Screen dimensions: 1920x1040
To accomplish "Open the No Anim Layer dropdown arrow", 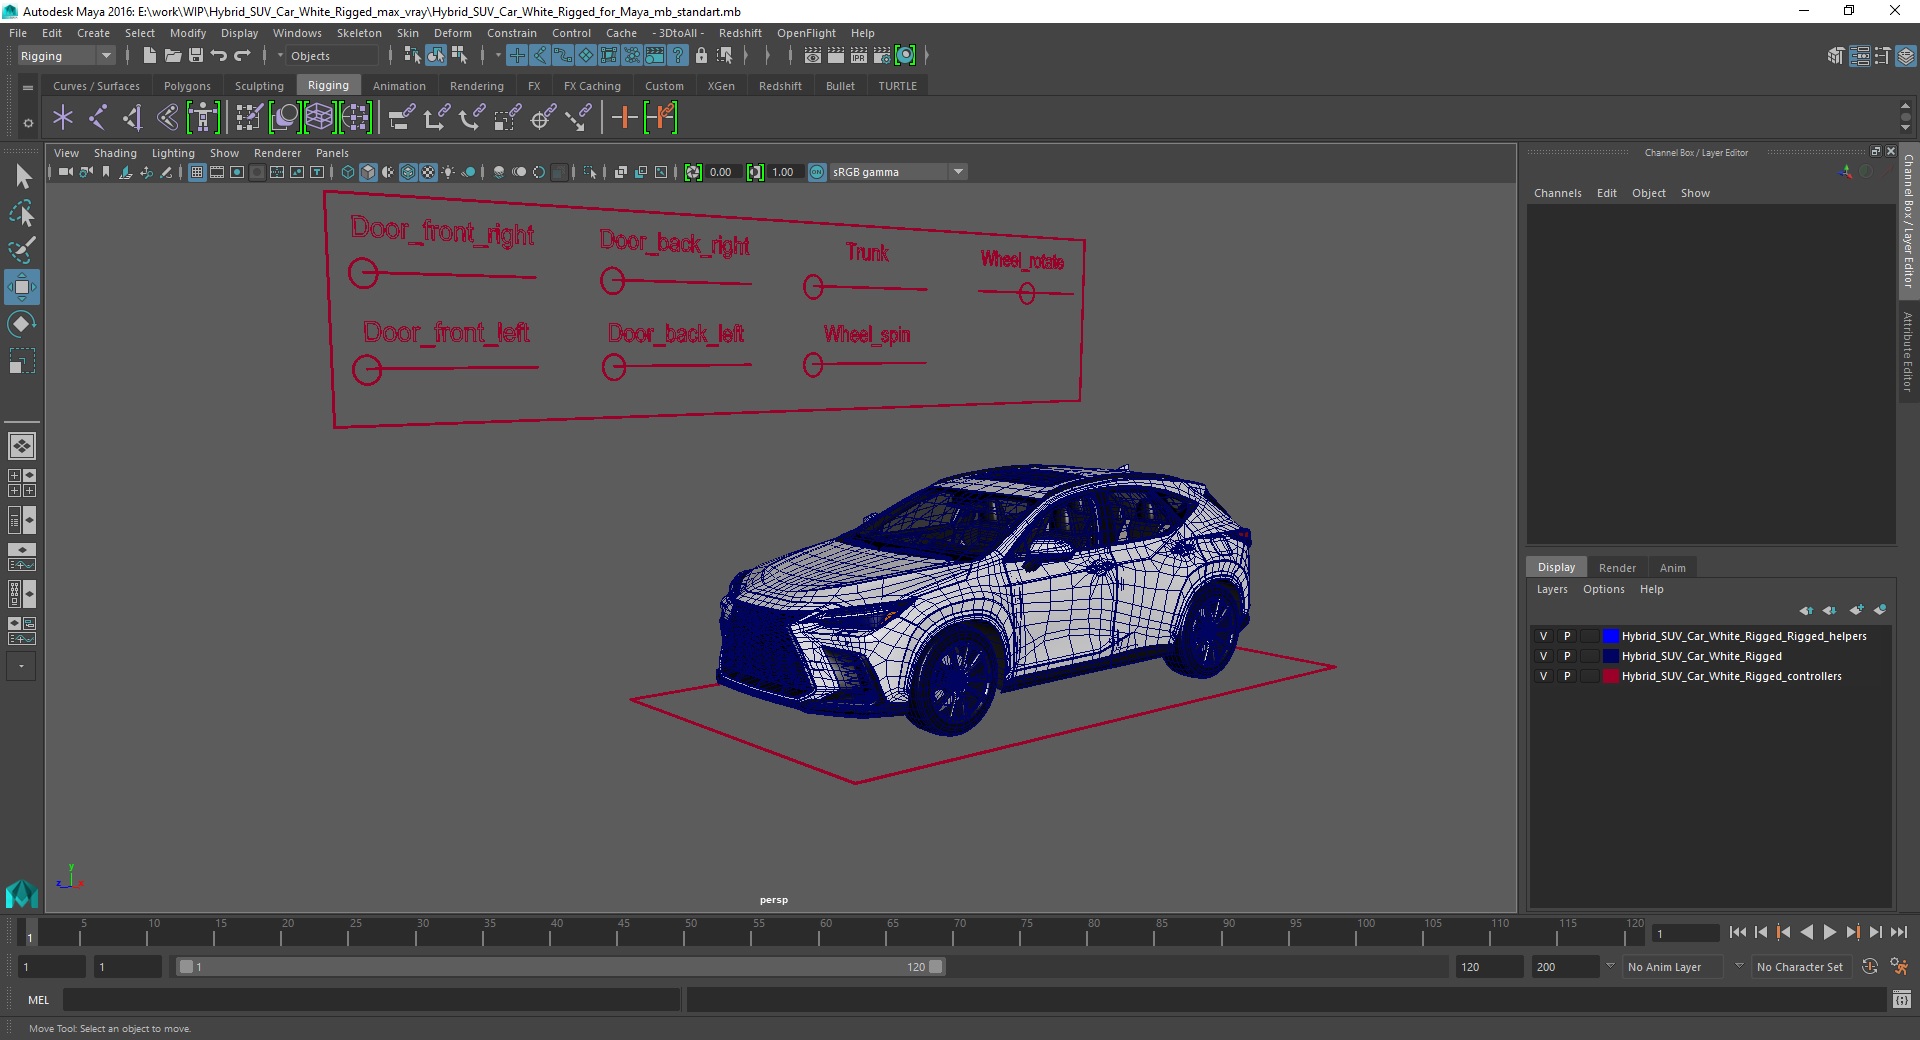I will click(x=1609, y=966).
